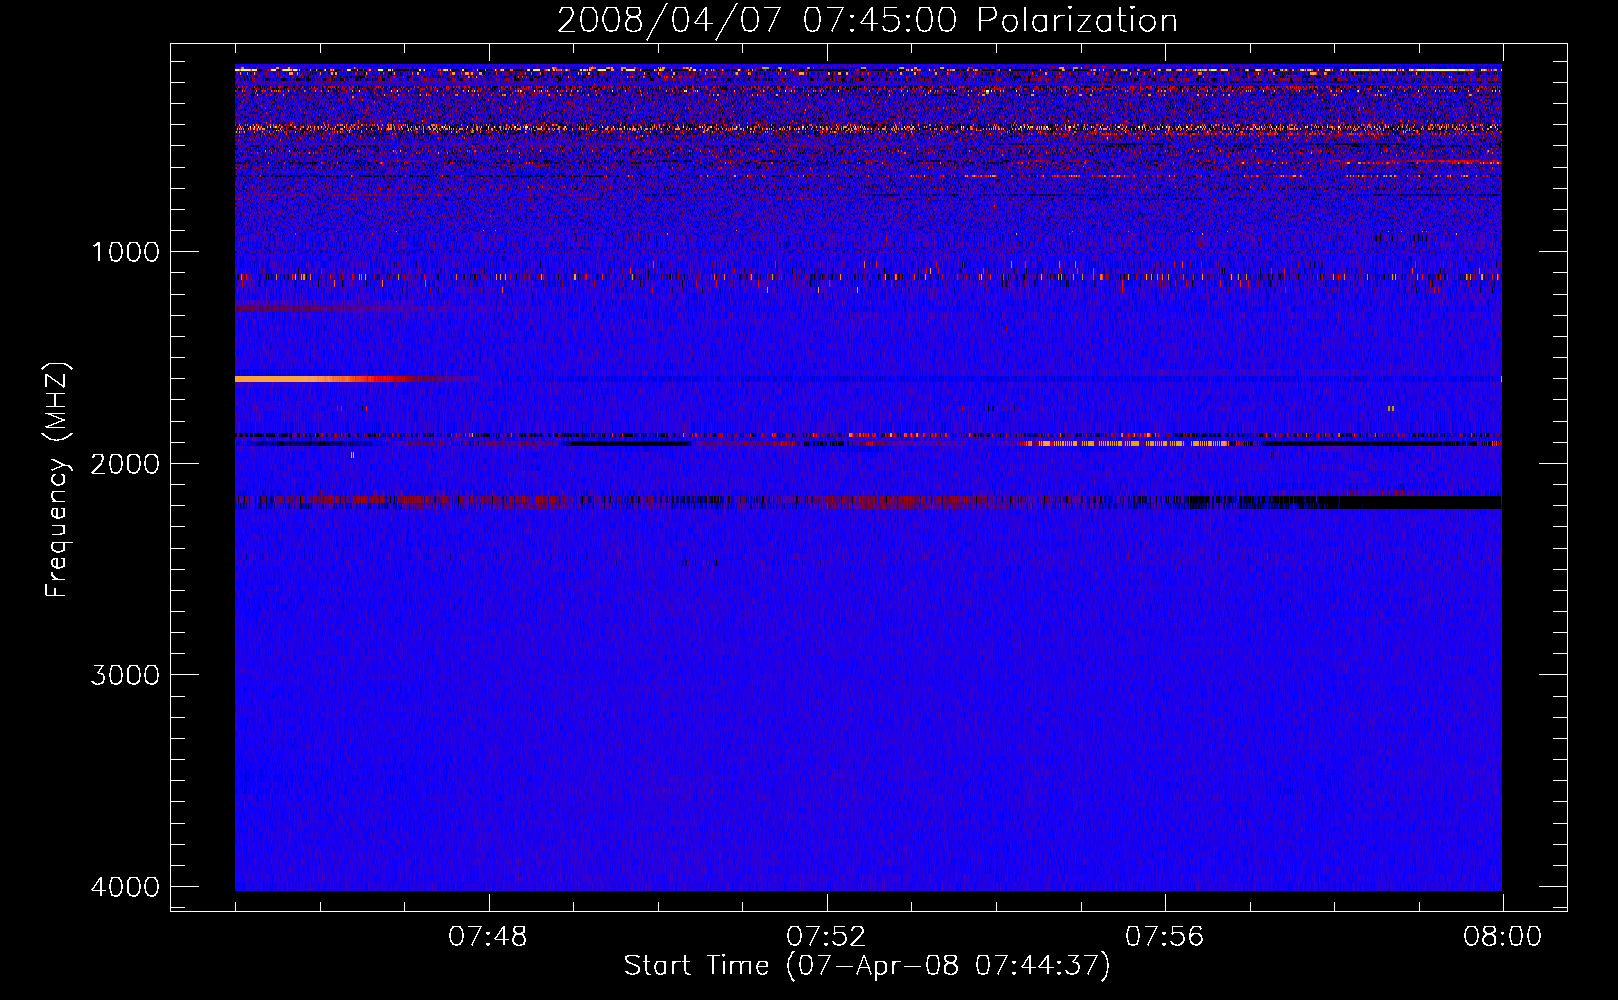
Task: Click the plot title '2008/04/07 07:45:00 Polarization'
Action: tap(867, 20)
